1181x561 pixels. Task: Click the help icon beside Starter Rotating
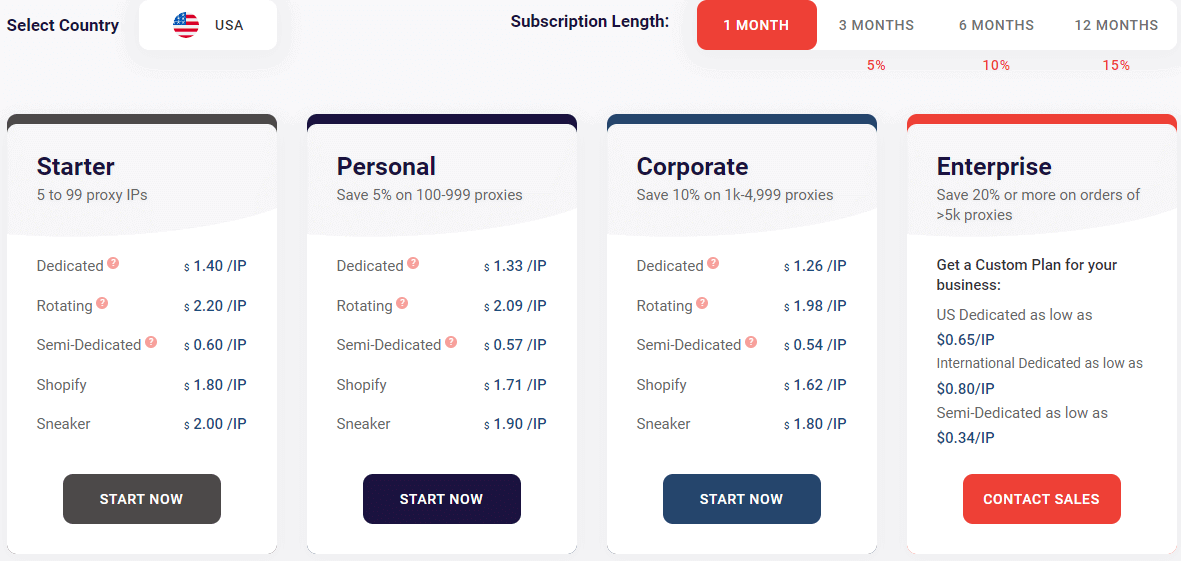pos(102,304)
